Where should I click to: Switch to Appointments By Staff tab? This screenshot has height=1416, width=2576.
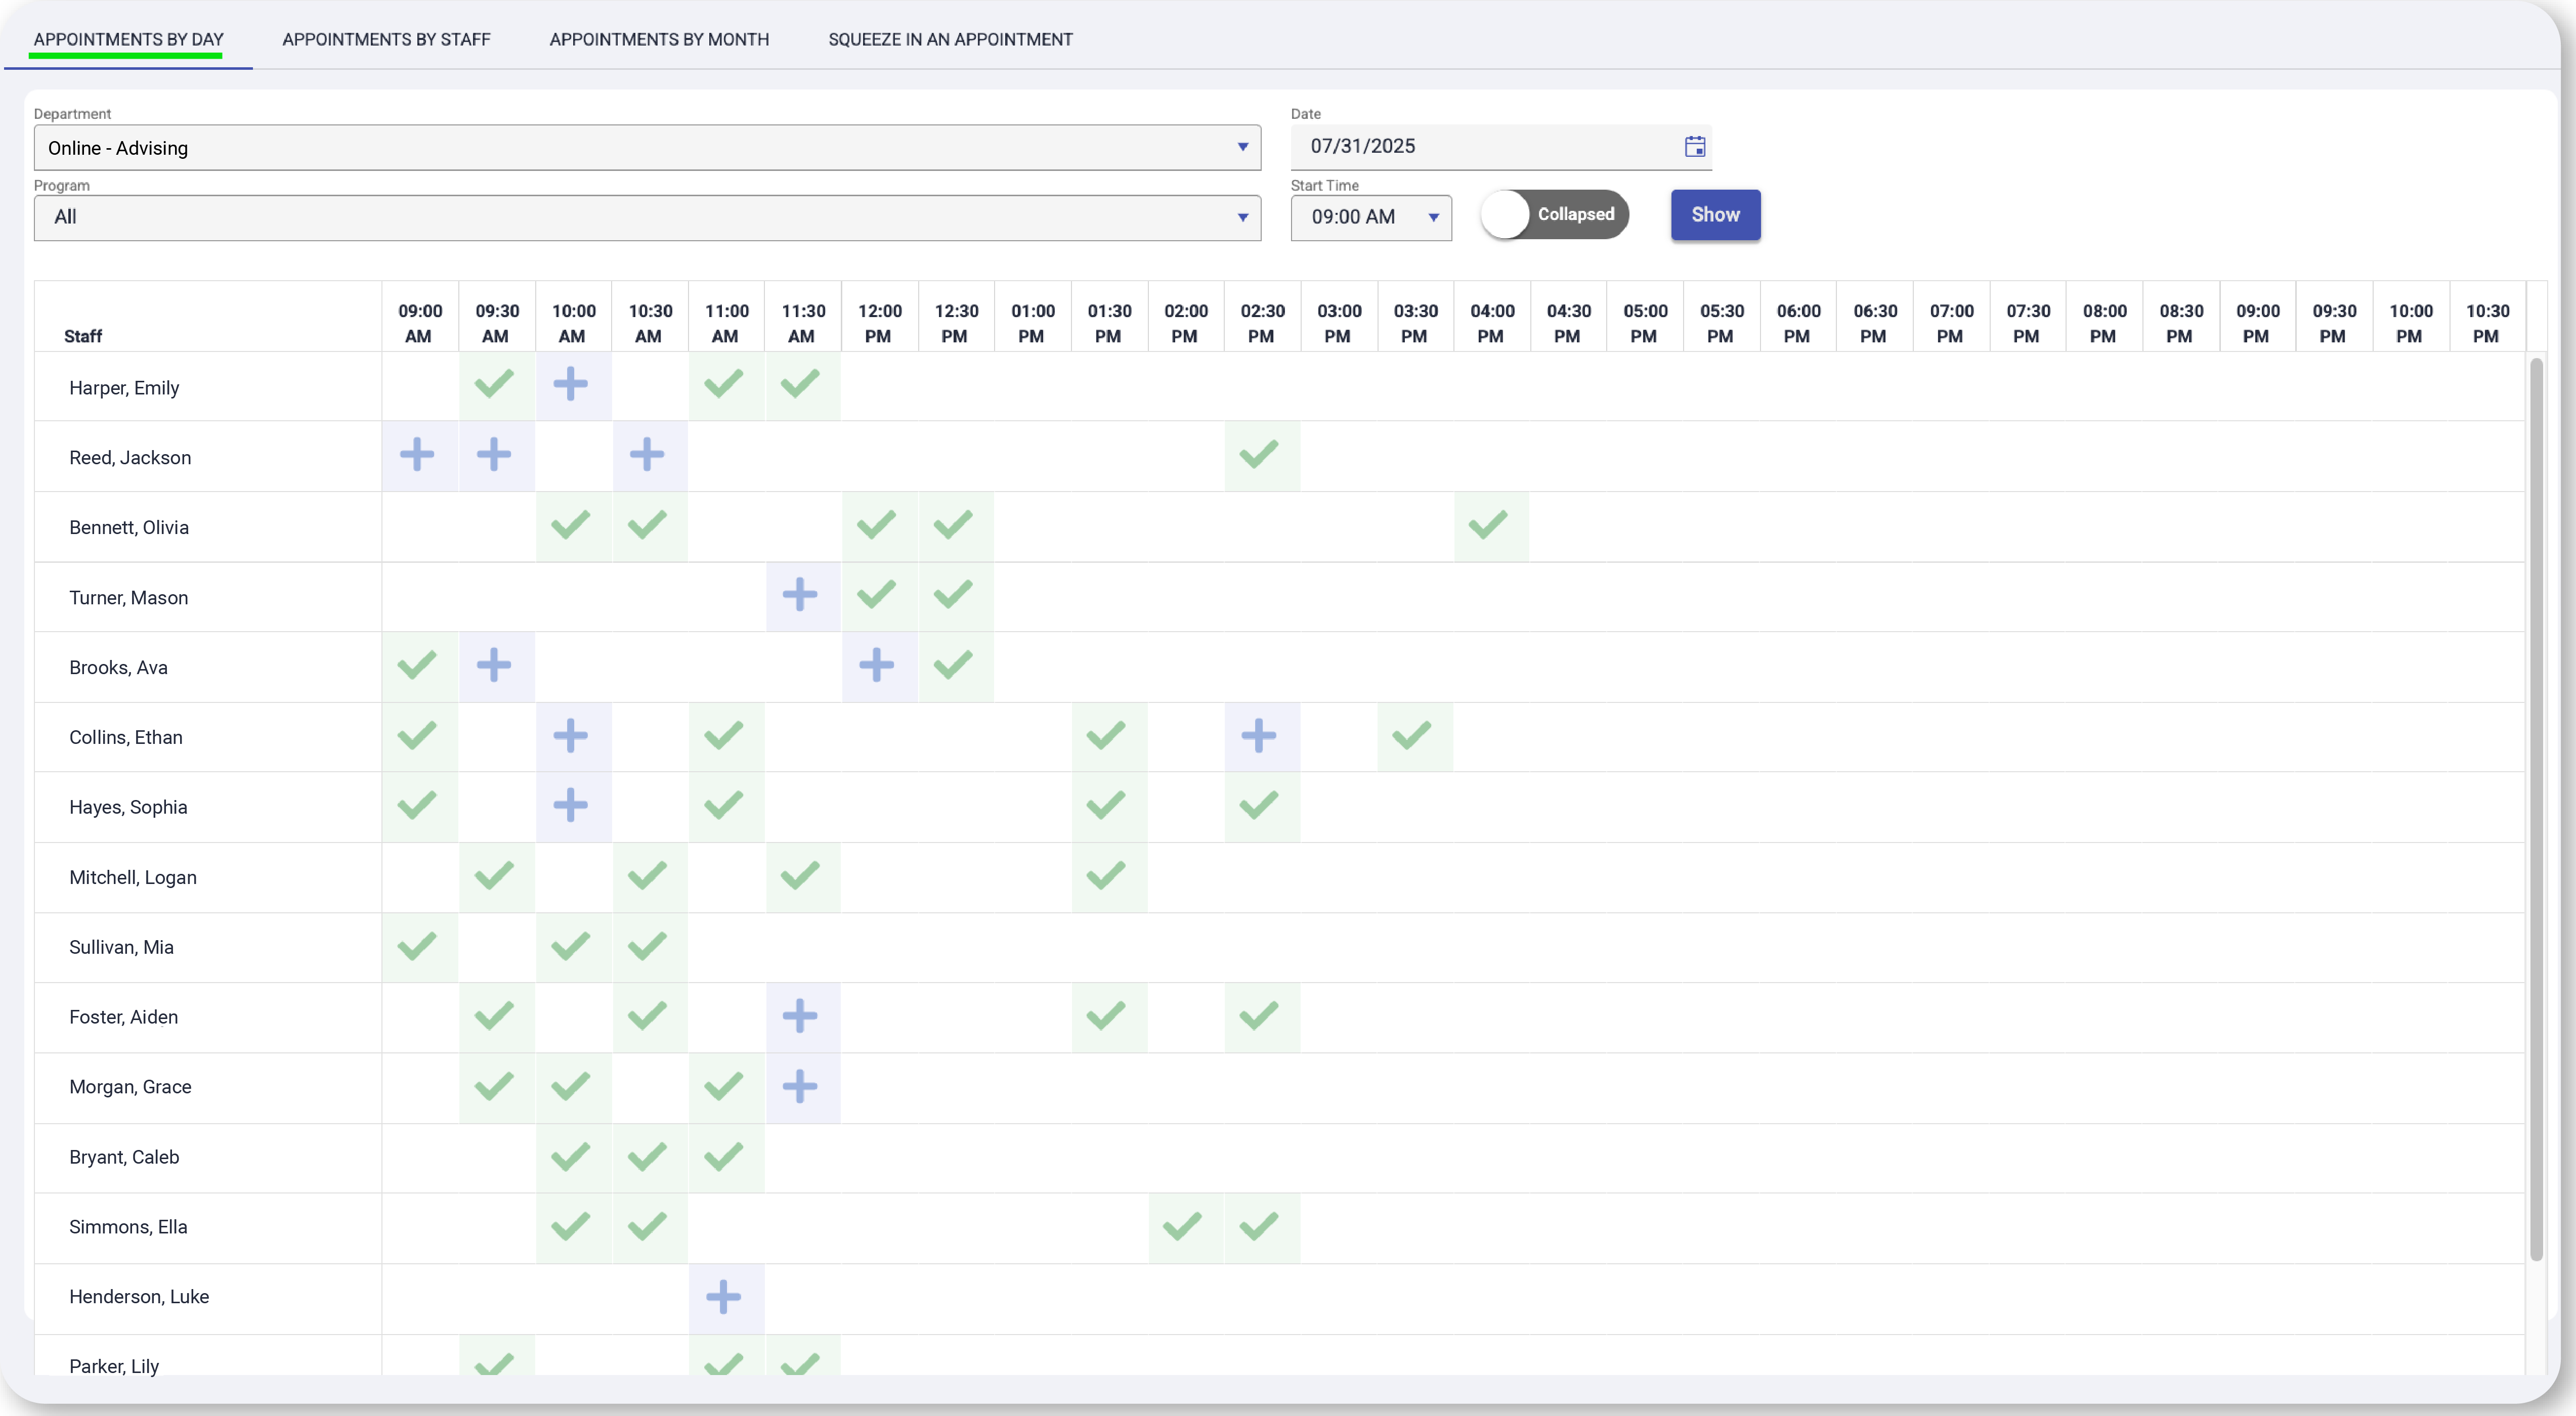(386, 40)
